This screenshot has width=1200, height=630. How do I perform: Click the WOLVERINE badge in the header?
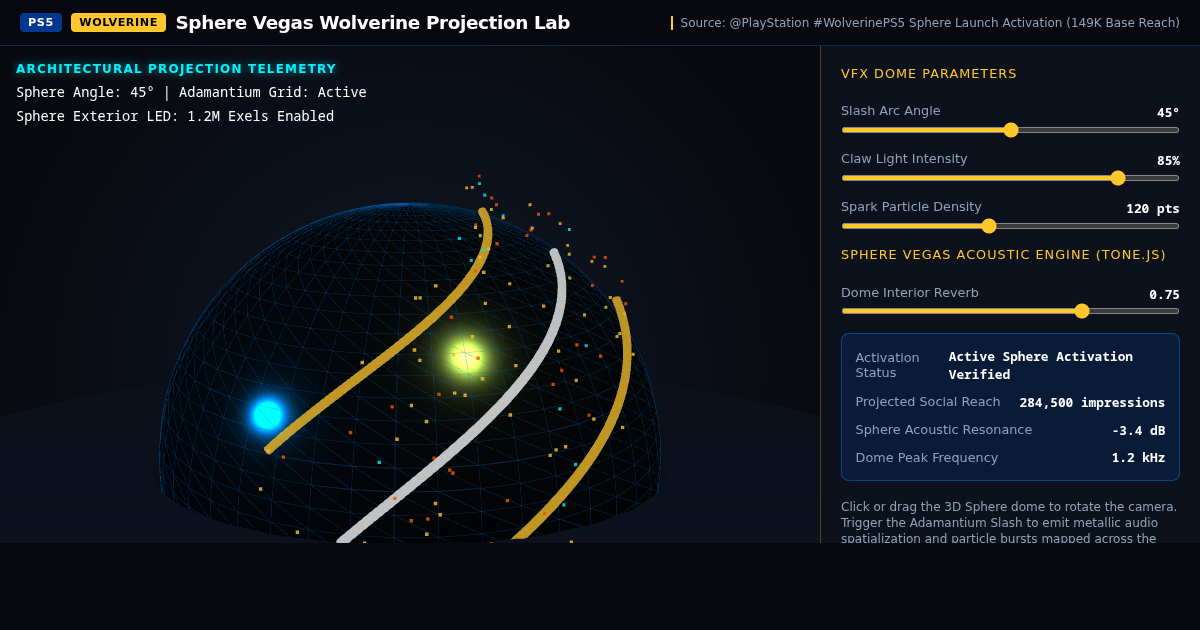[x=118, y=22]
